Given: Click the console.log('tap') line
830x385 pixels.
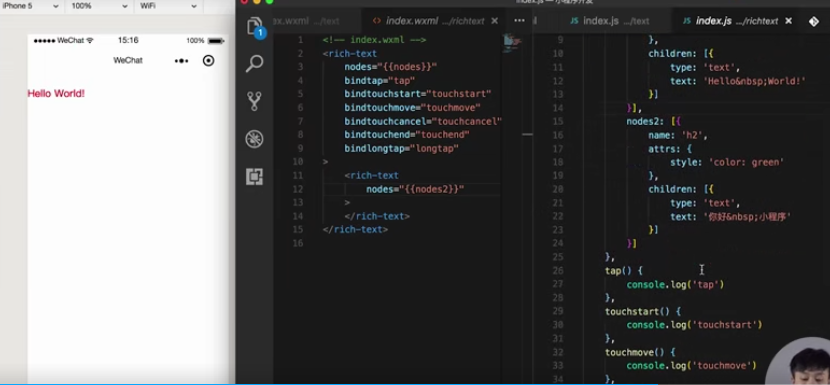Looking at the screenshot, I should [x=675, y=285].
